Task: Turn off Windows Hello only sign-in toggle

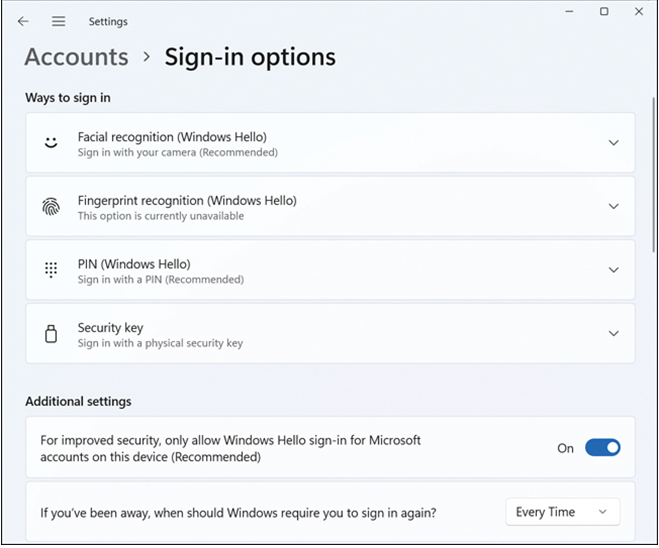Action: [x=602, y=448]
